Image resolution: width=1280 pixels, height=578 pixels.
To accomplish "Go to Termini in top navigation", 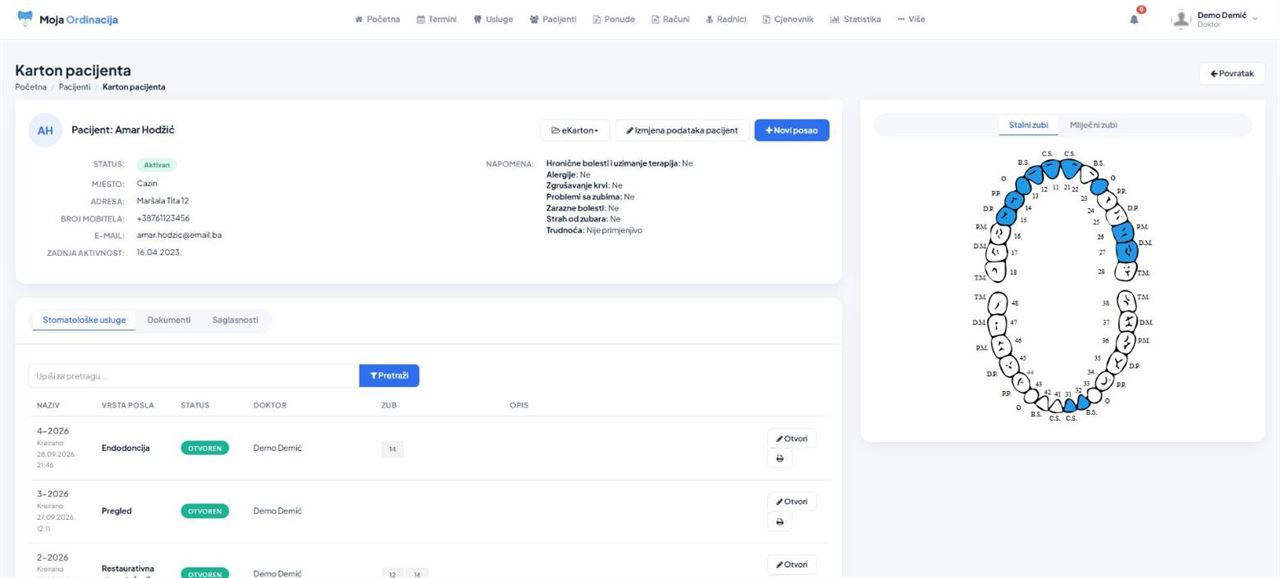I will (436, 19).
